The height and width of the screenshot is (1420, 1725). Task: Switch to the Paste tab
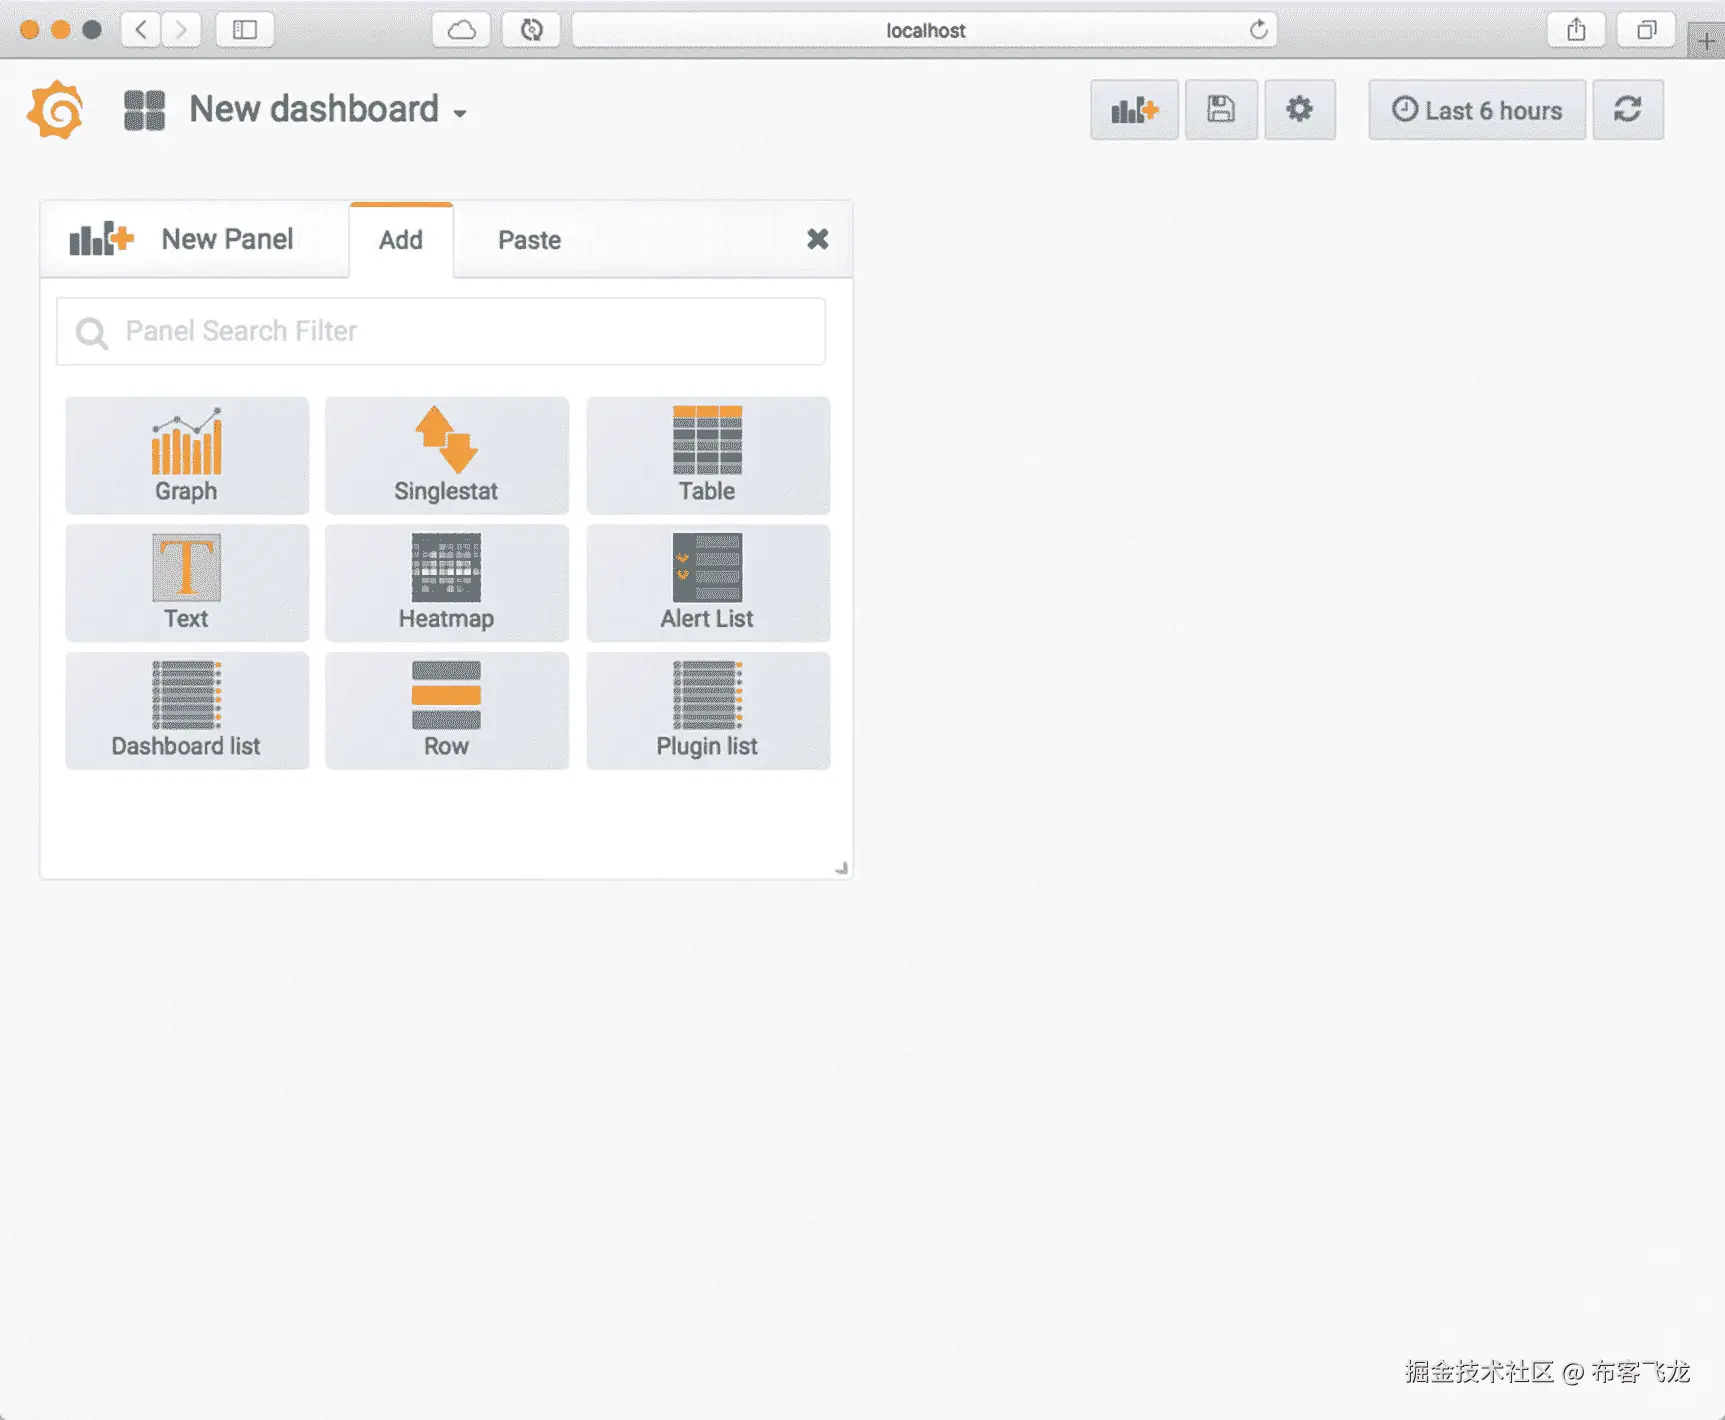[530, 240]
